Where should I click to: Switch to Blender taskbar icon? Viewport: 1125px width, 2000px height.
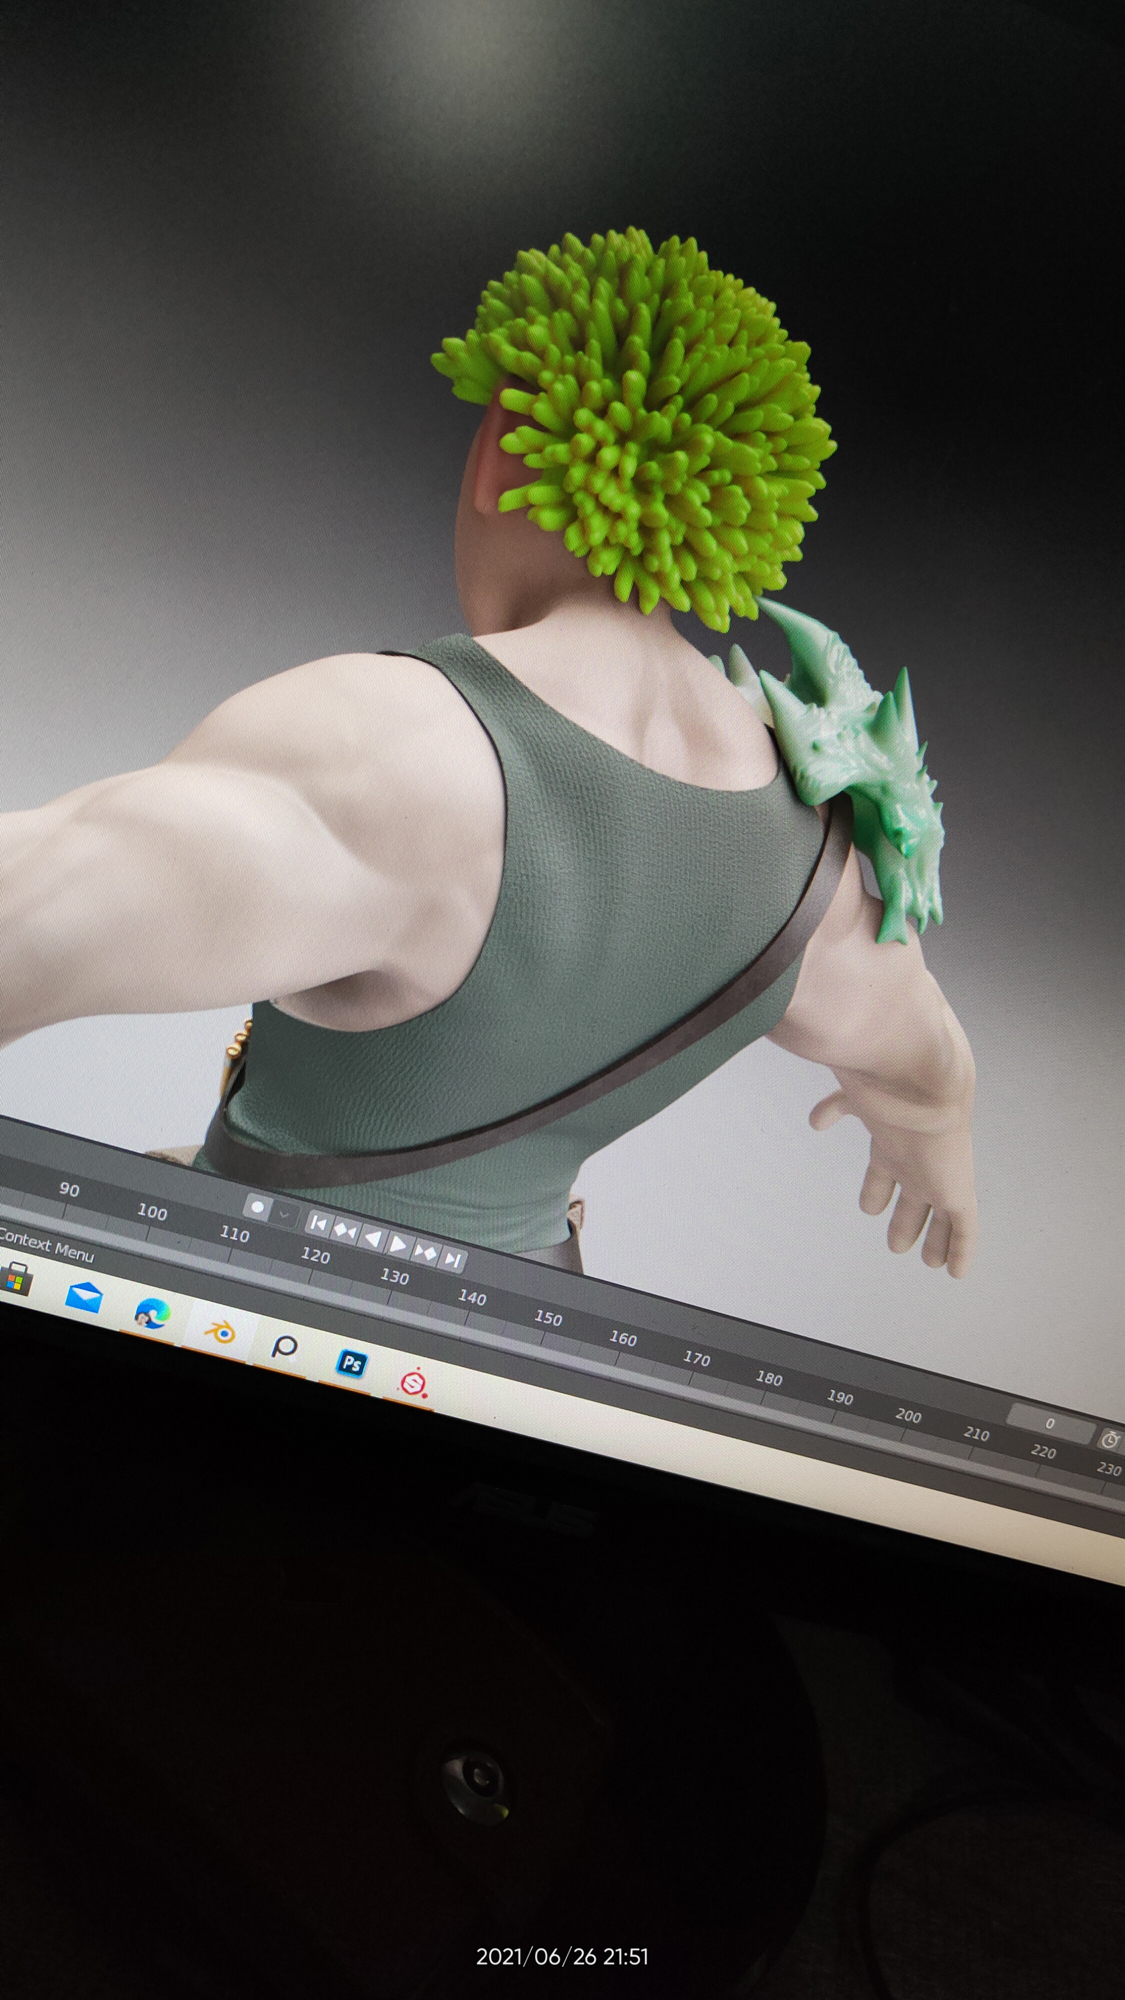coord(219,1331)
